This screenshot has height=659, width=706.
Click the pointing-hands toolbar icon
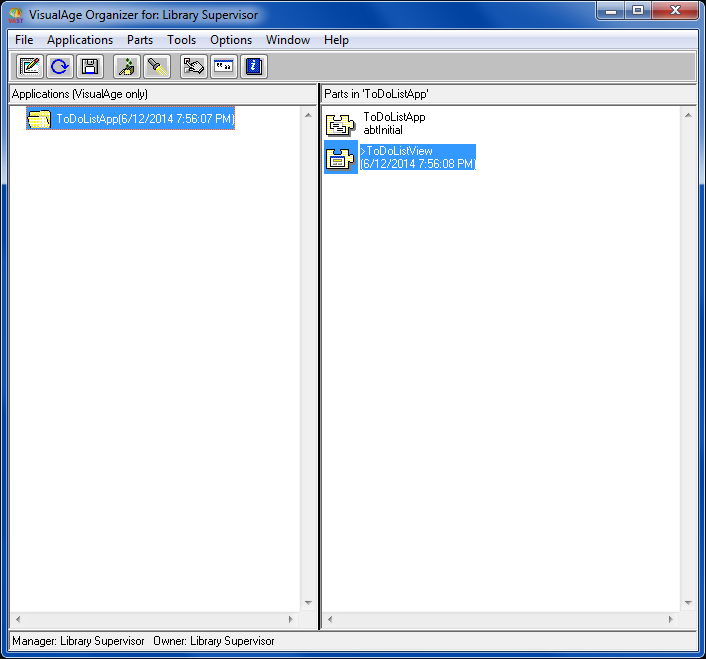click(x=194, y=67)
